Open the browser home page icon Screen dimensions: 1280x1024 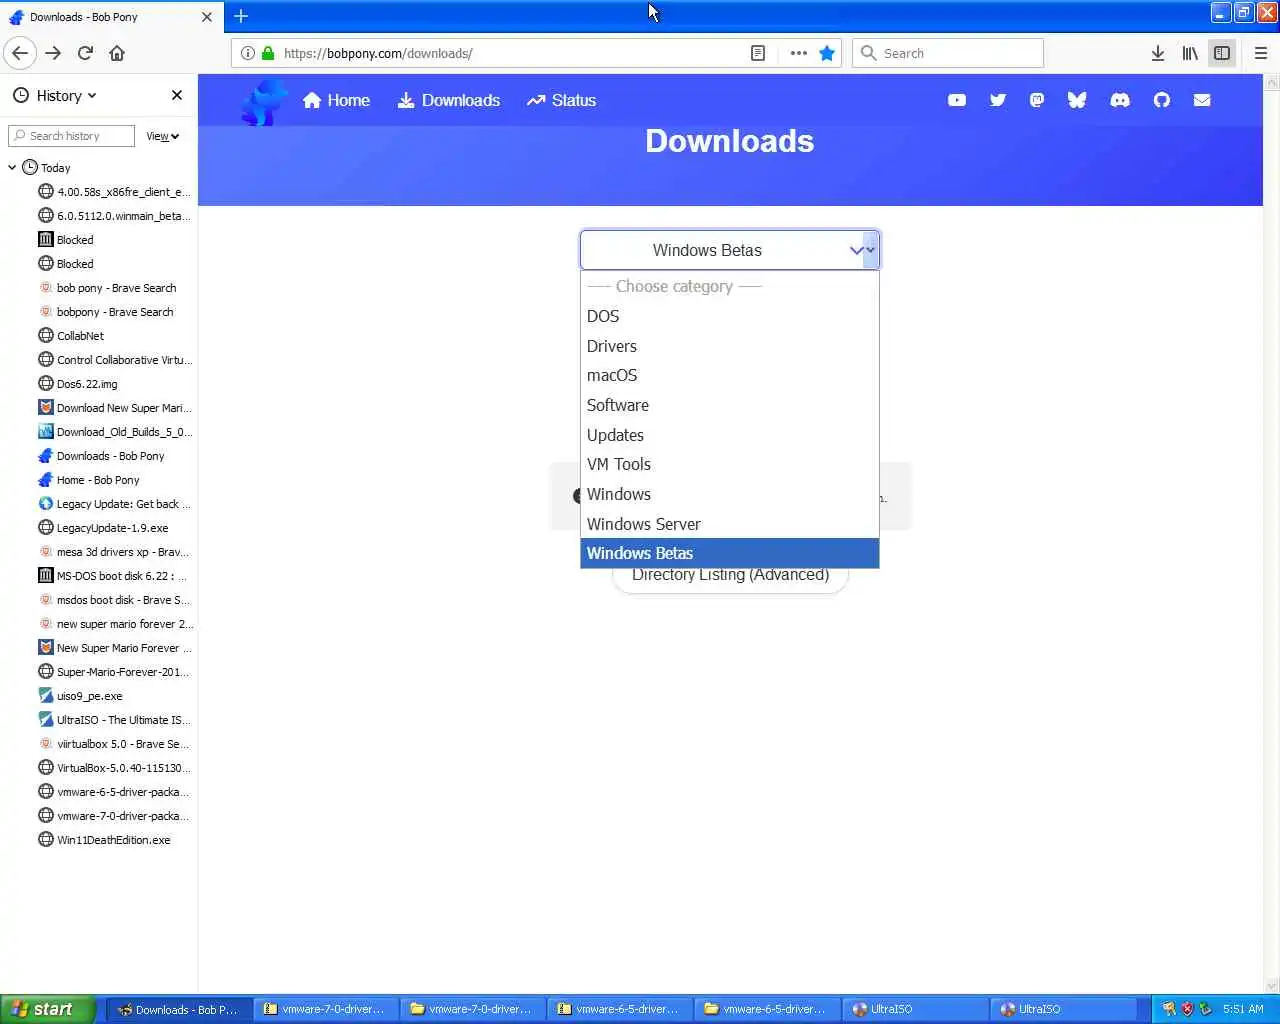117,53
